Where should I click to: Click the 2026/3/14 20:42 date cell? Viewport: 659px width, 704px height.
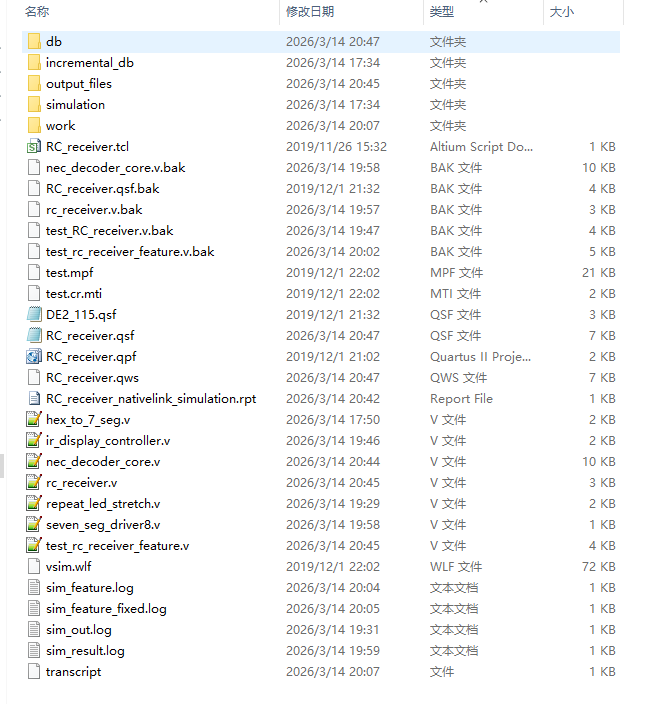333,399
